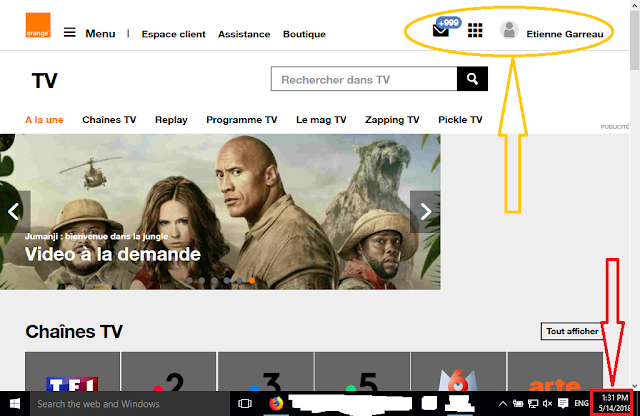Open the France 5 channel tile

coord(362,372)
